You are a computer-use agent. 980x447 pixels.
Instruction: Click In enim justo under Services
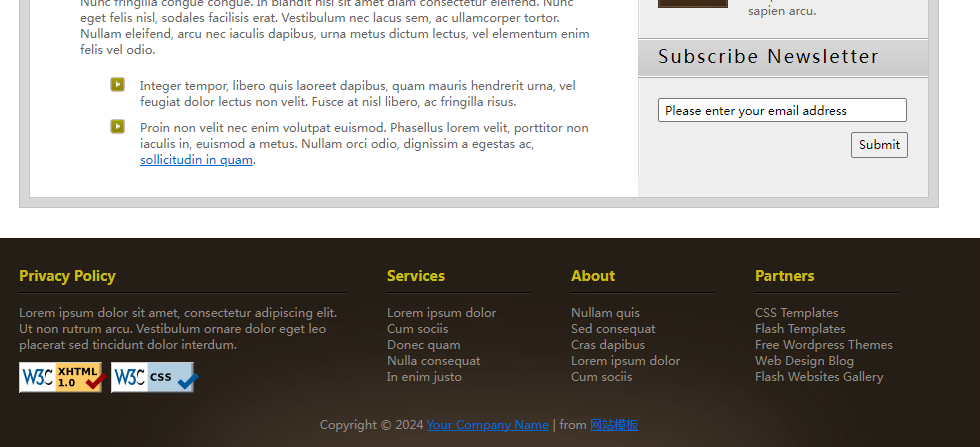424,377
